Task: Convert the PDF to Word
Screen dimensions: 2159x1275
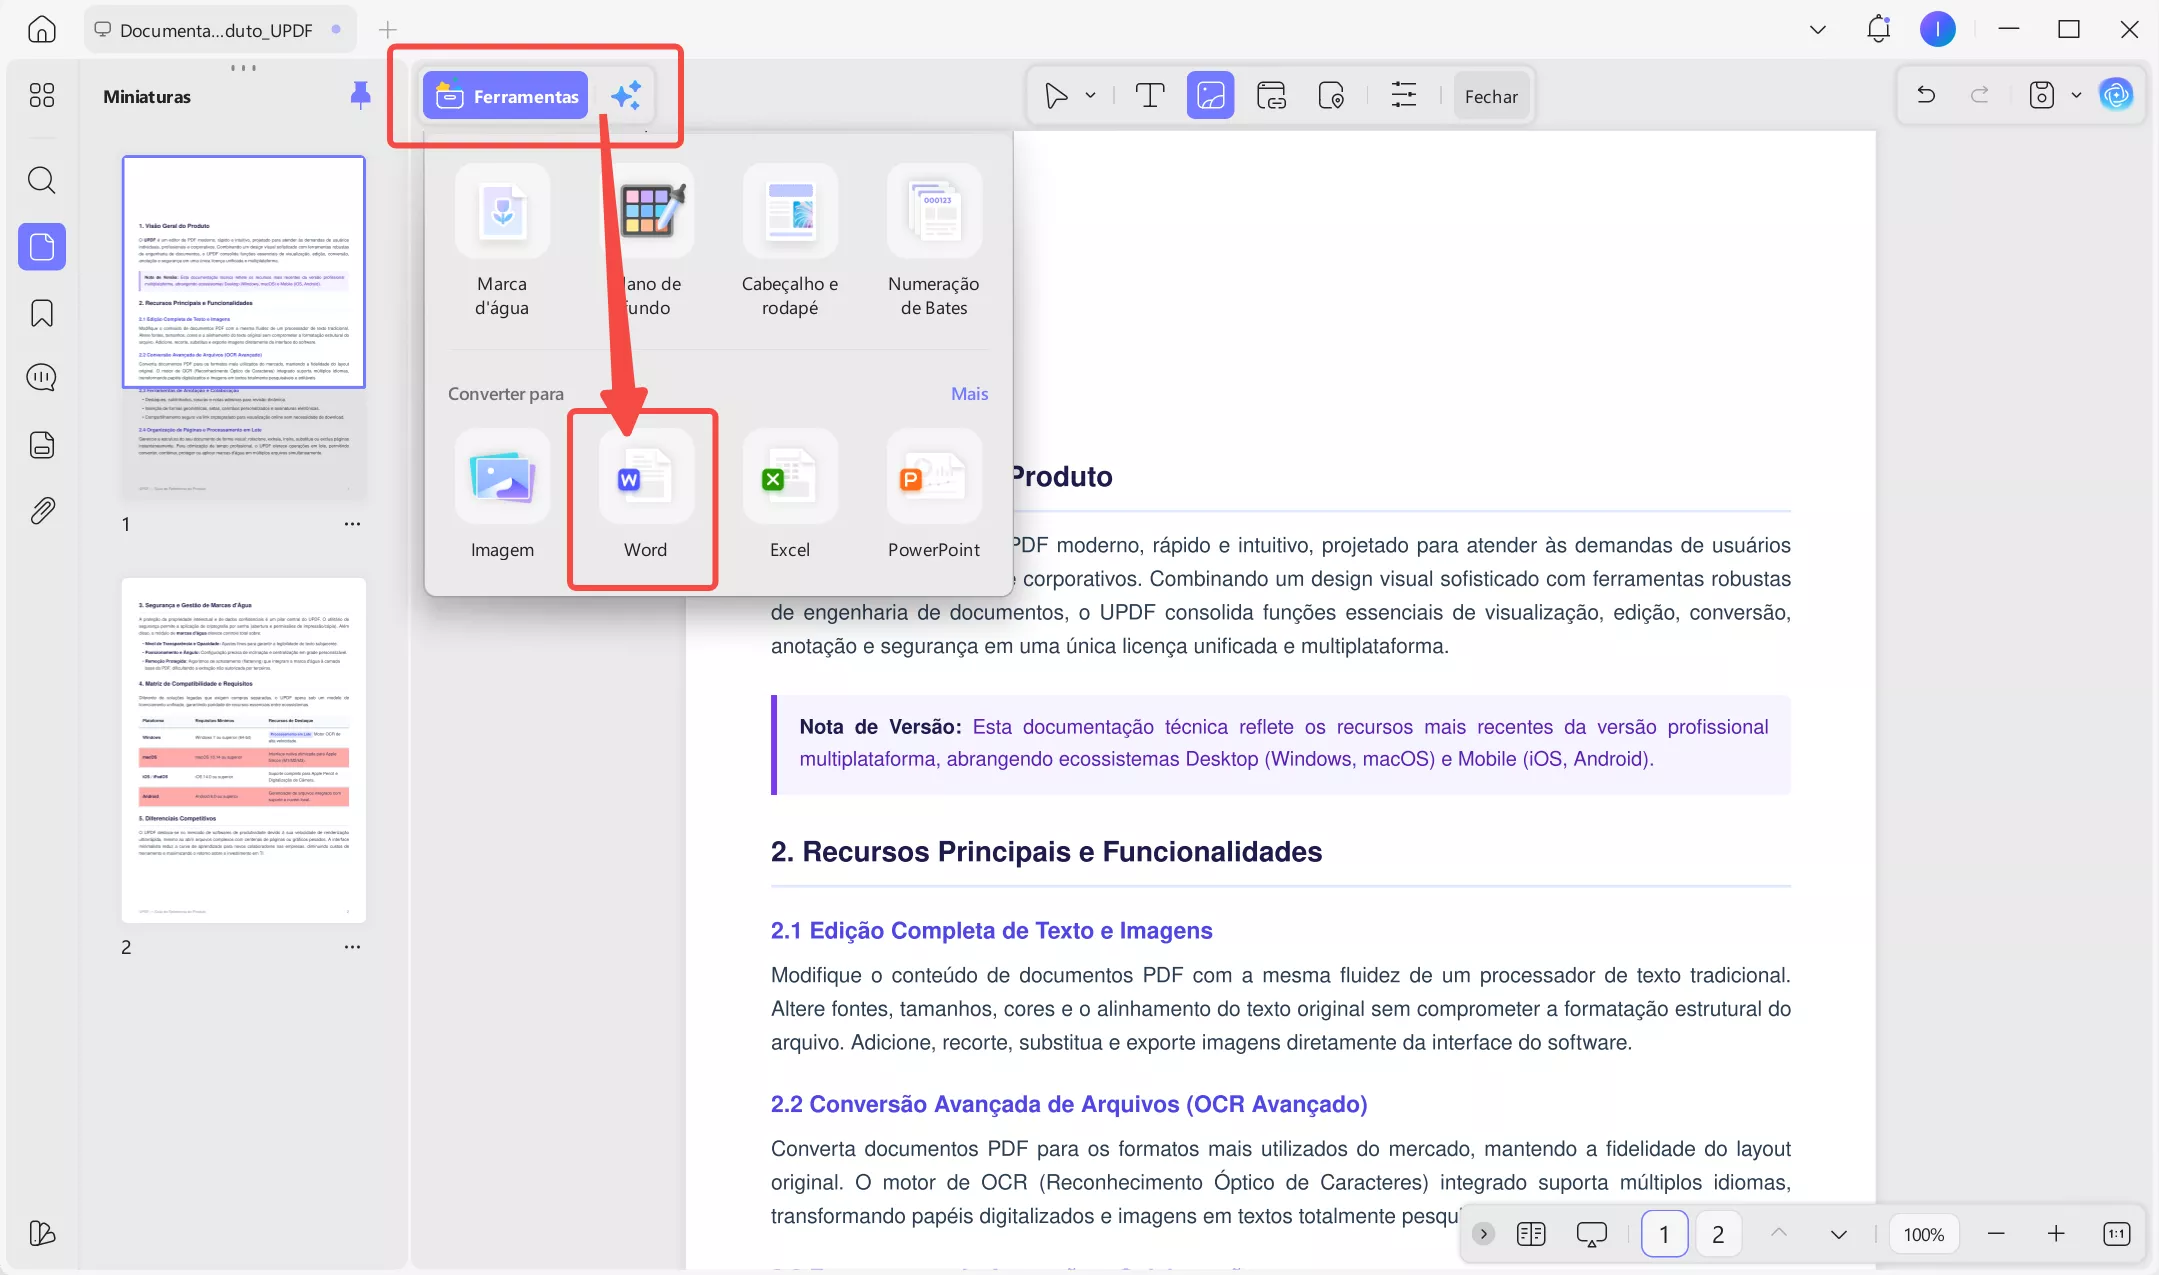Action: click(646, 494)
